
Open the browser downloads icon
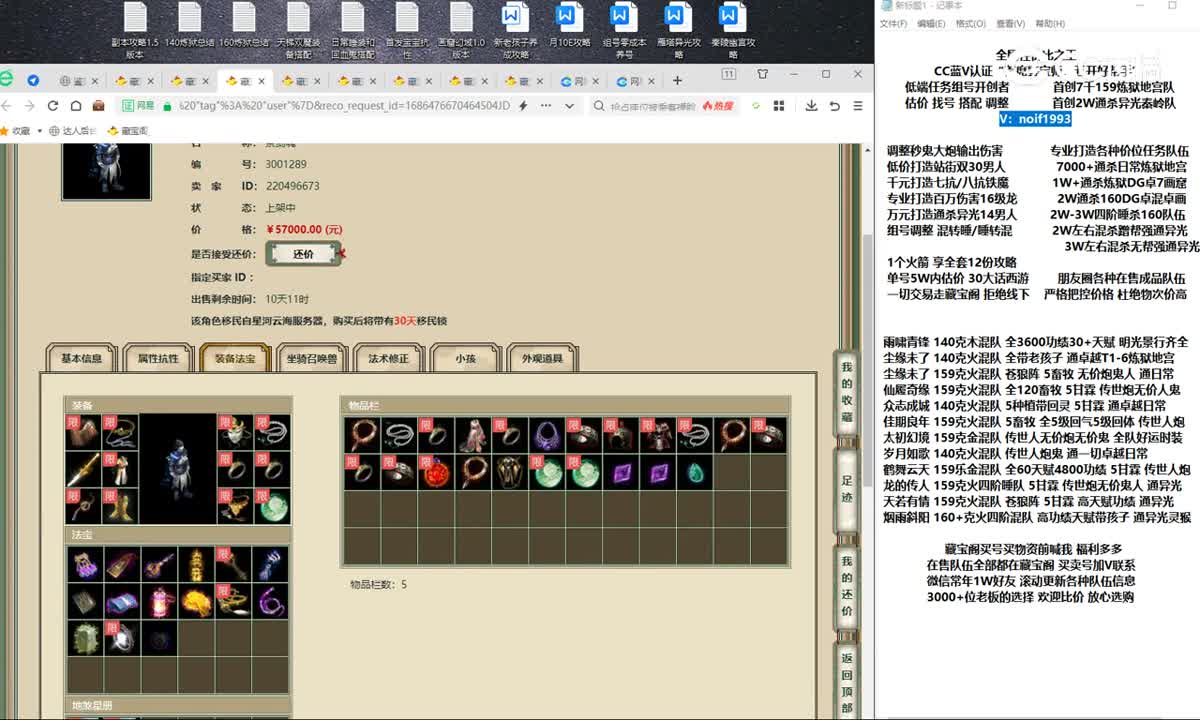(812, 105)
